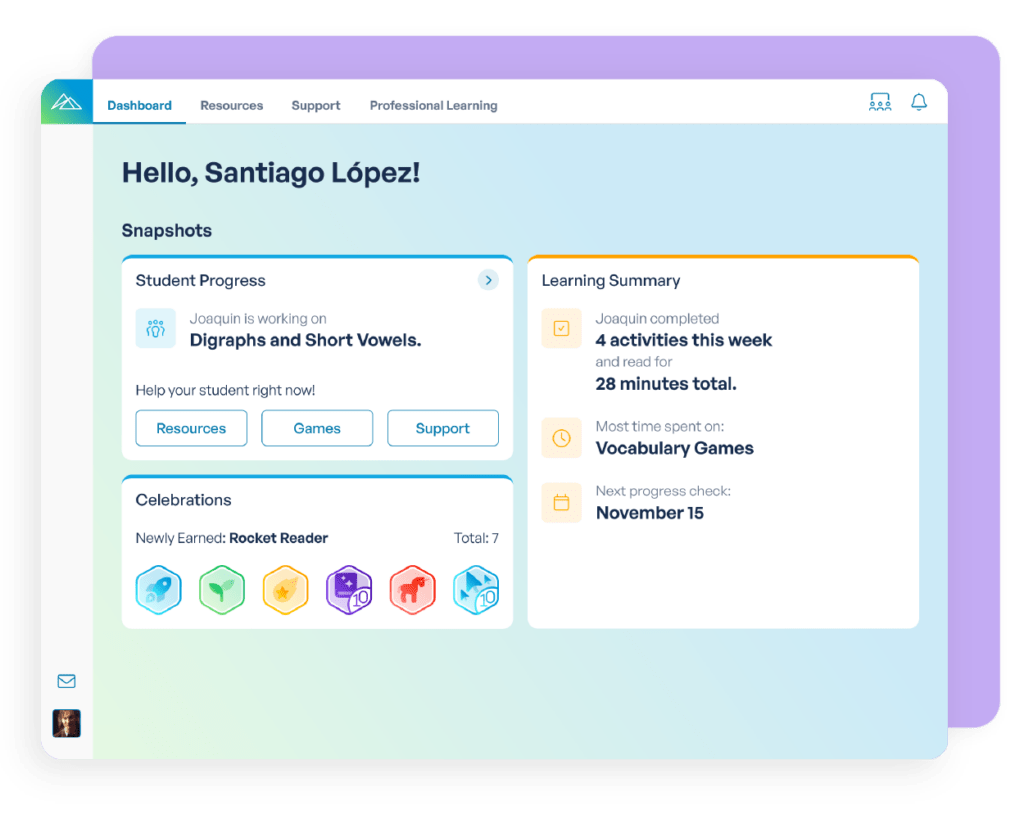Click the mountain logo in the sidebar

tap(66, 101)
